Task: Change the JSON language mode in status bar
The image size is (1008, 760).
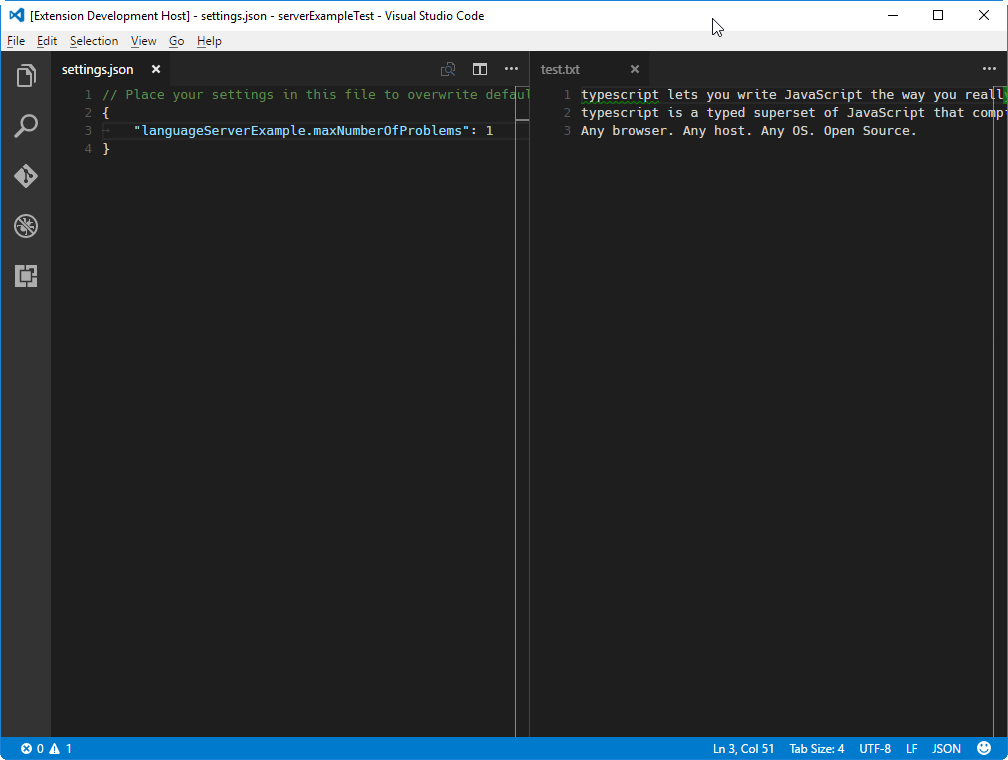Action: [x=946, y=748]
